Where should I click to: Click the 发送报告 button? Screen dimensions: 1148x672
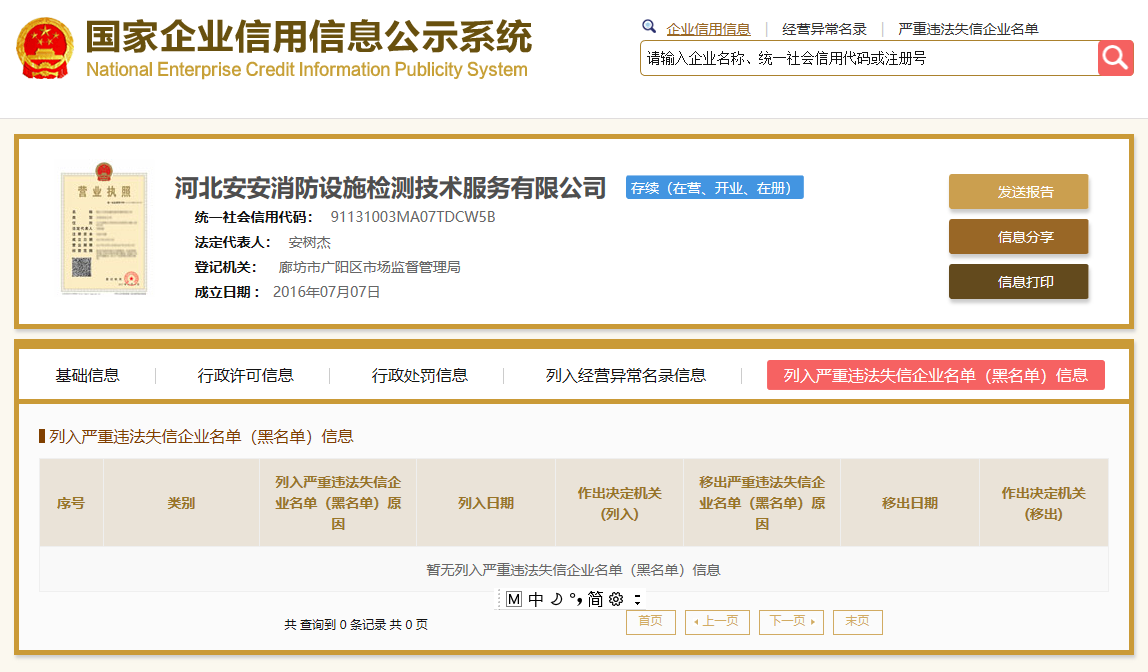tap(1018, 192)
